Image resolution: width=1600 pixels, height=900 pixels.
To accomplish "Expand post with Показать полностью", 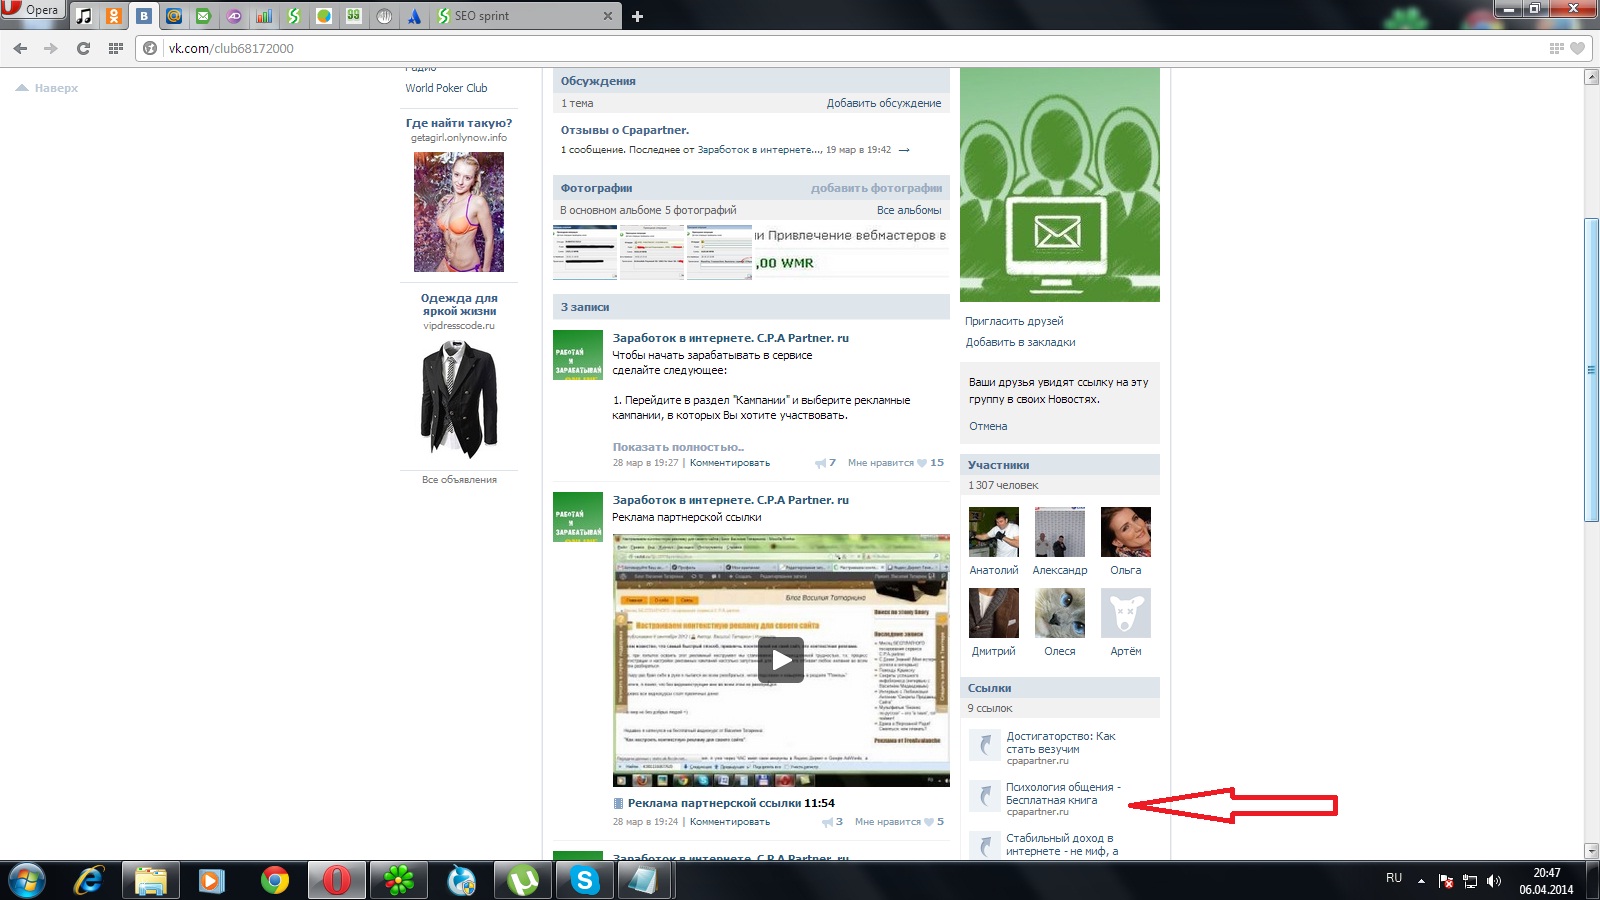I will [x=678, y=447].
